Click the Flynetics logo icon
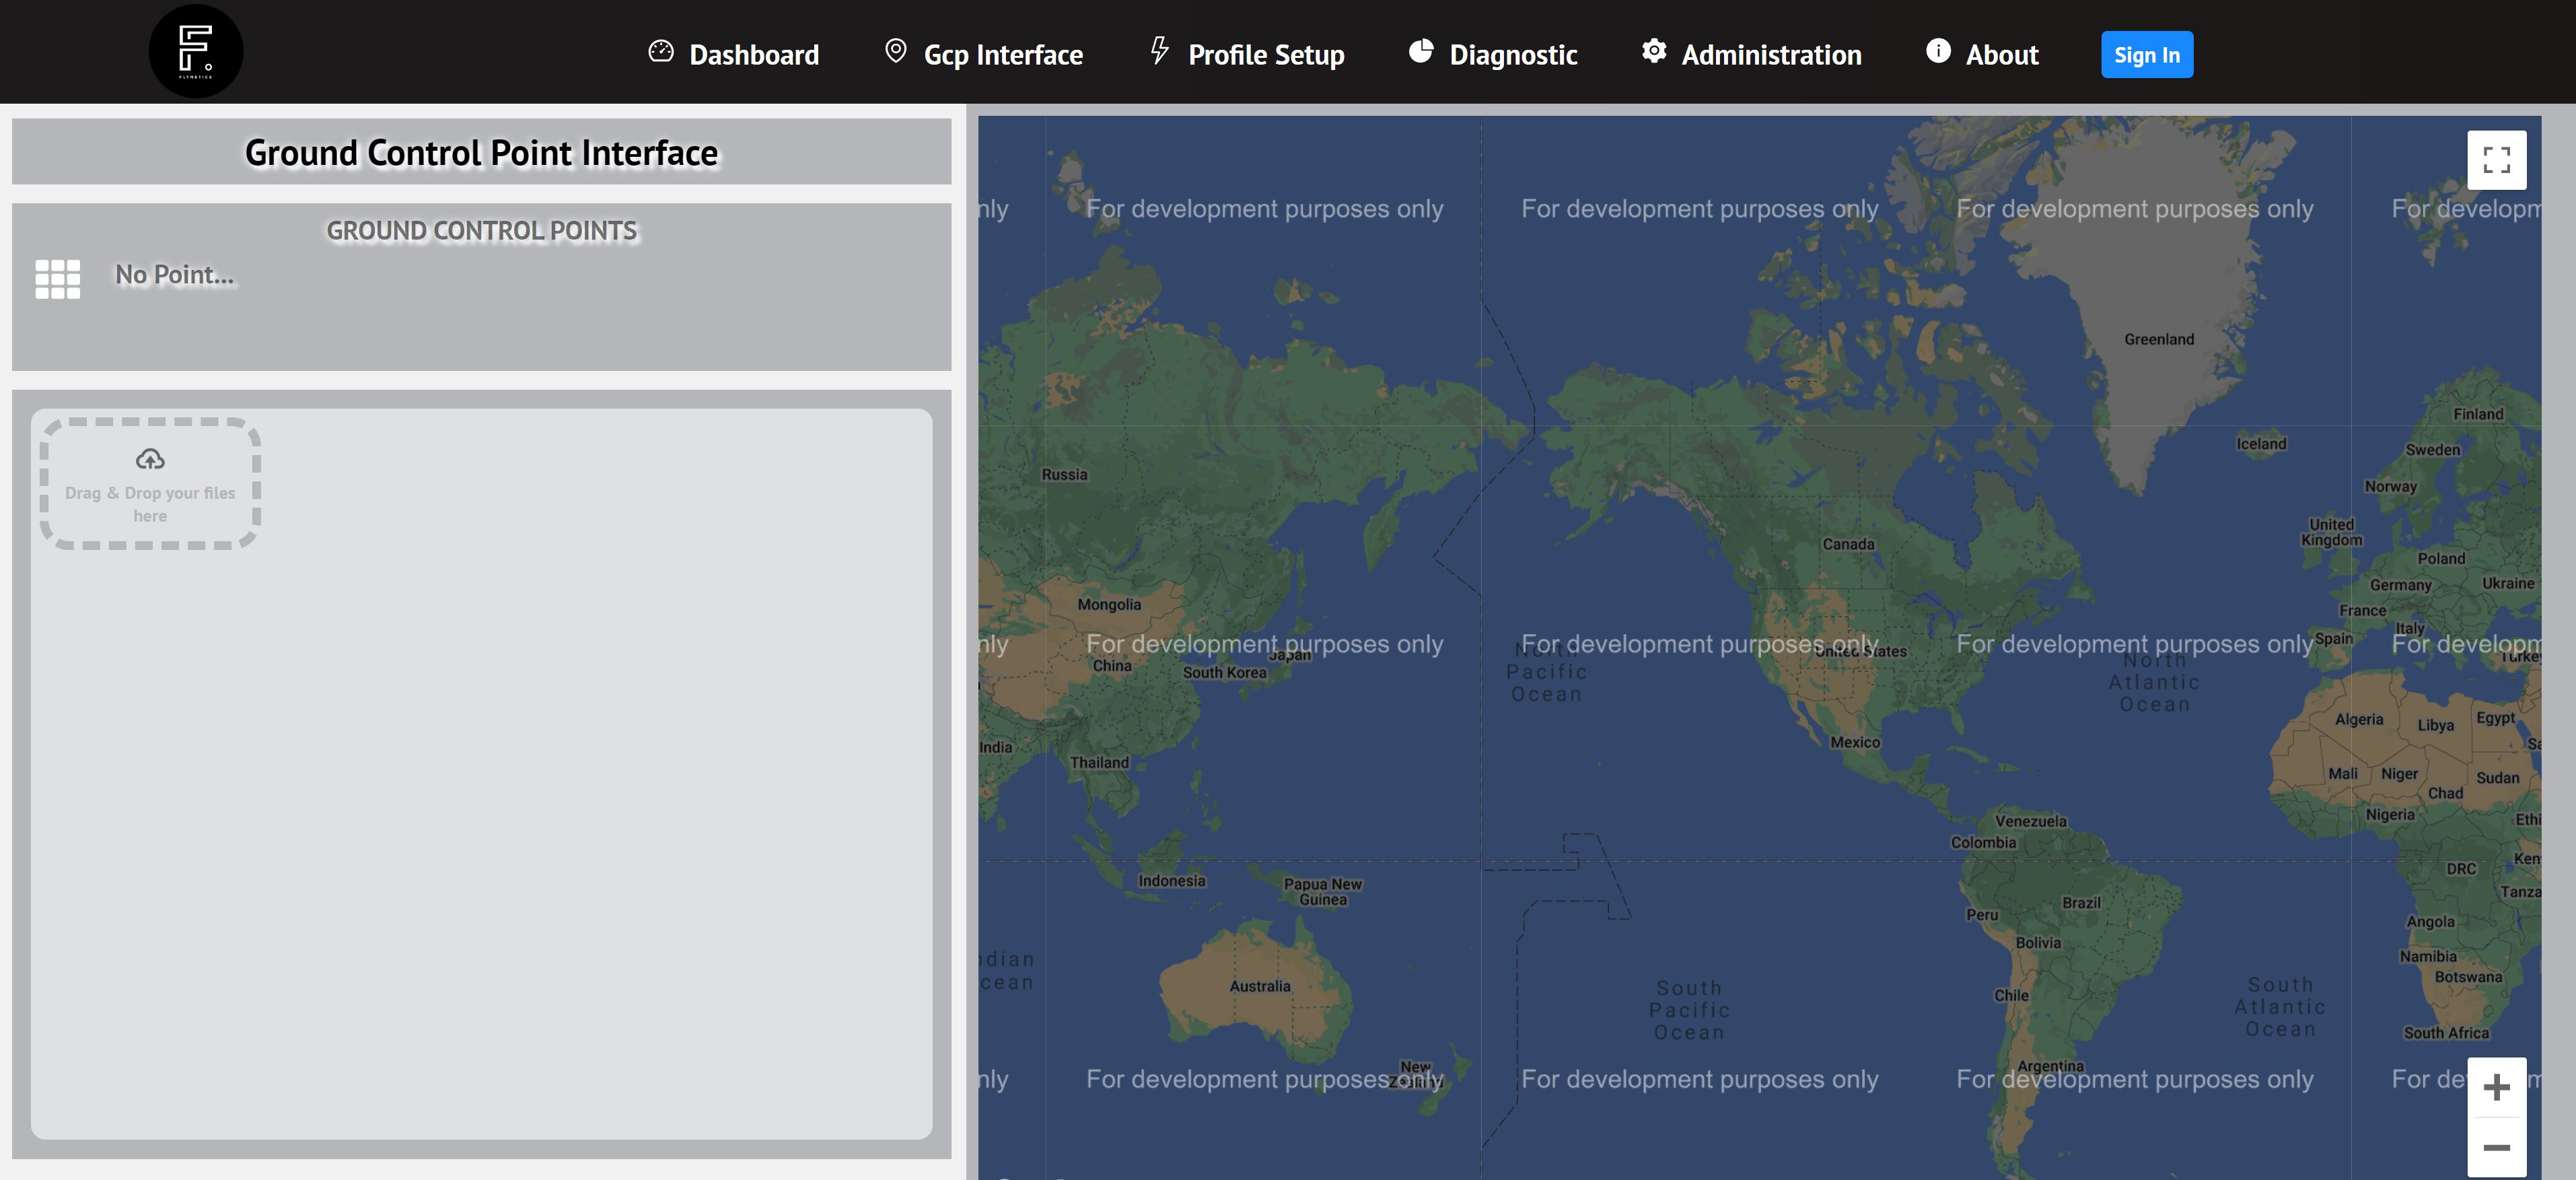The height and width of the screenshot is (1180, 2576). pos(195,51)
